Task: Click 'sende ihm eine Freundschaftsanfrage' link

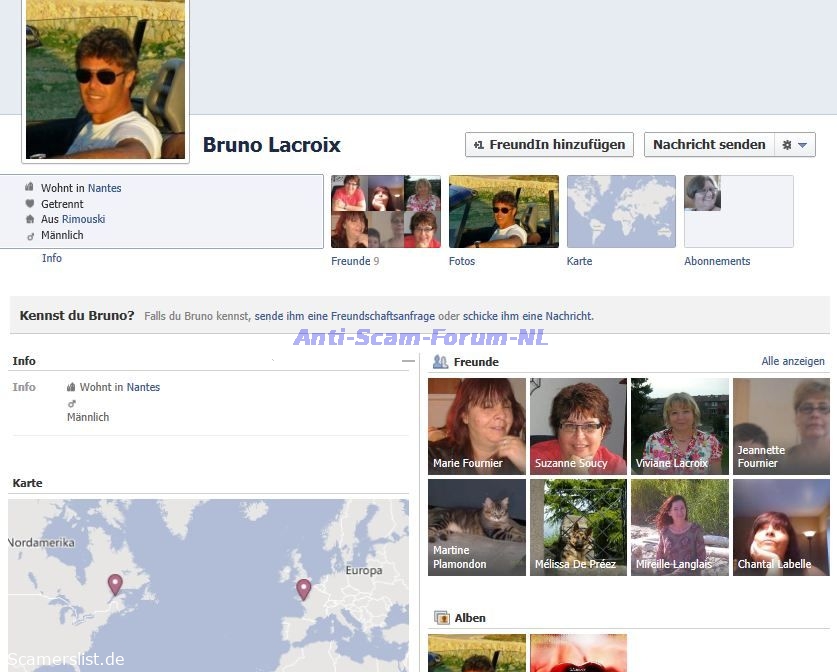Action: [x=345, y=316]
